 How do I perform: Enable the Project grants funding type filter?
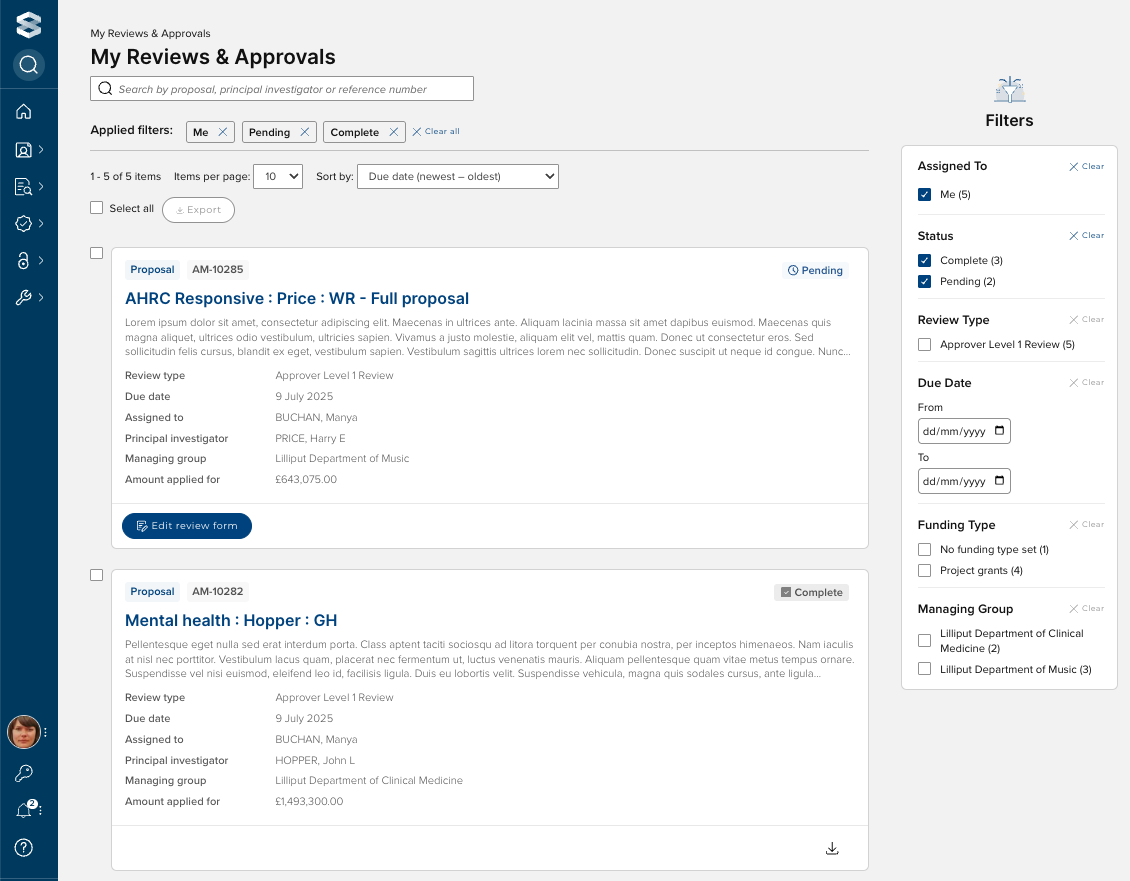[x=924, y=571]
